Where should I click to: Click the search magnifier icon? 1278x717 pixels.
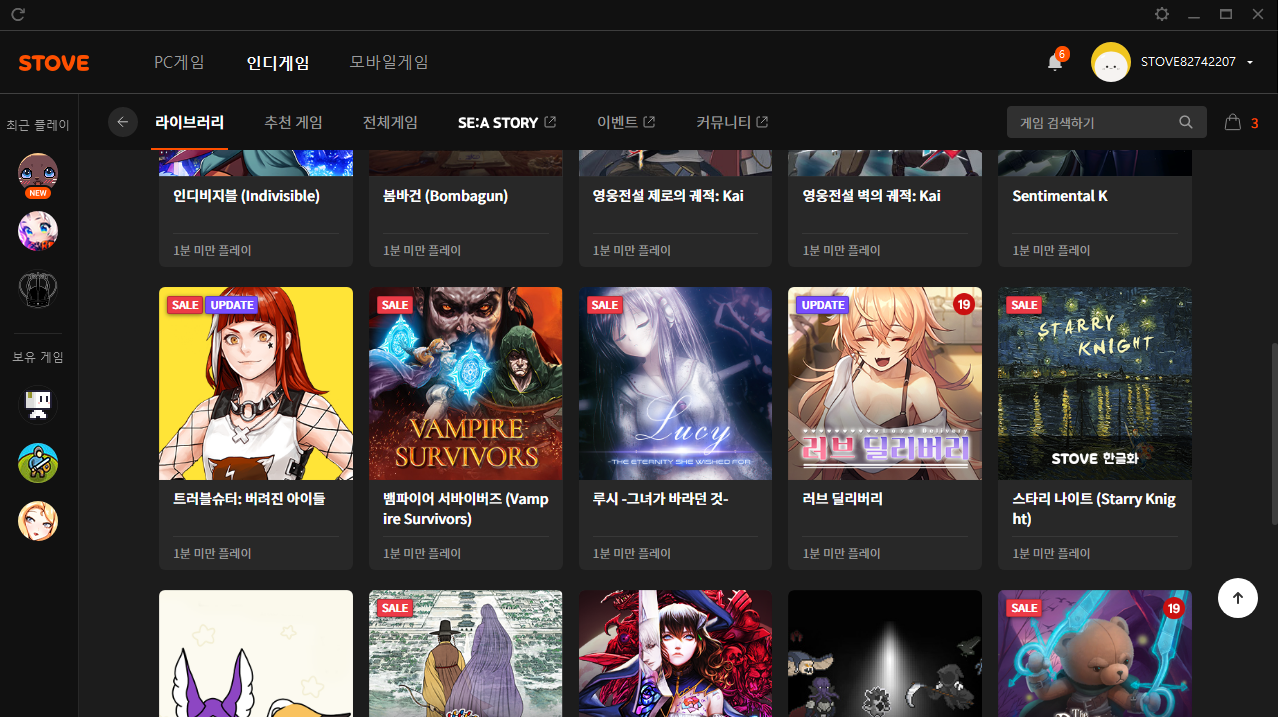point(1186,122)
